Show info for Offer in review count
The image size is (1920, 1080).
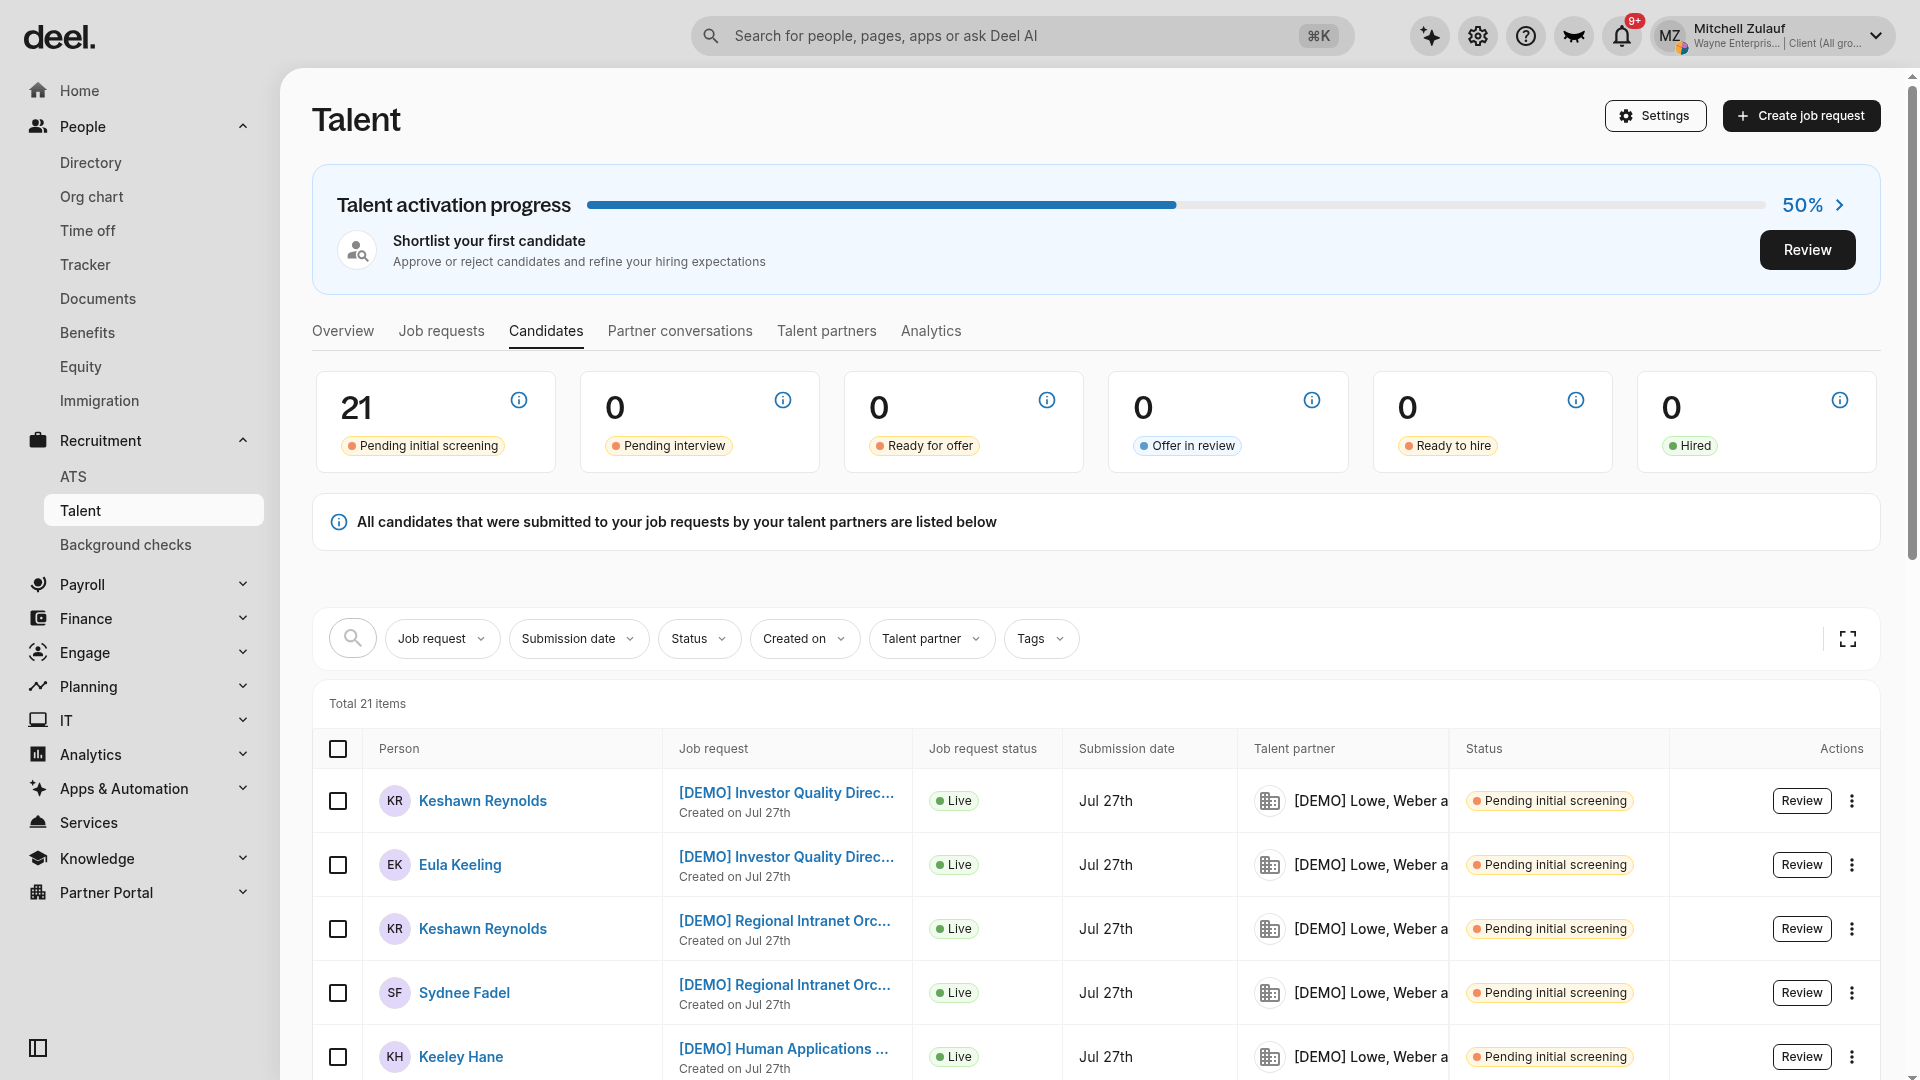(1312, 400)
